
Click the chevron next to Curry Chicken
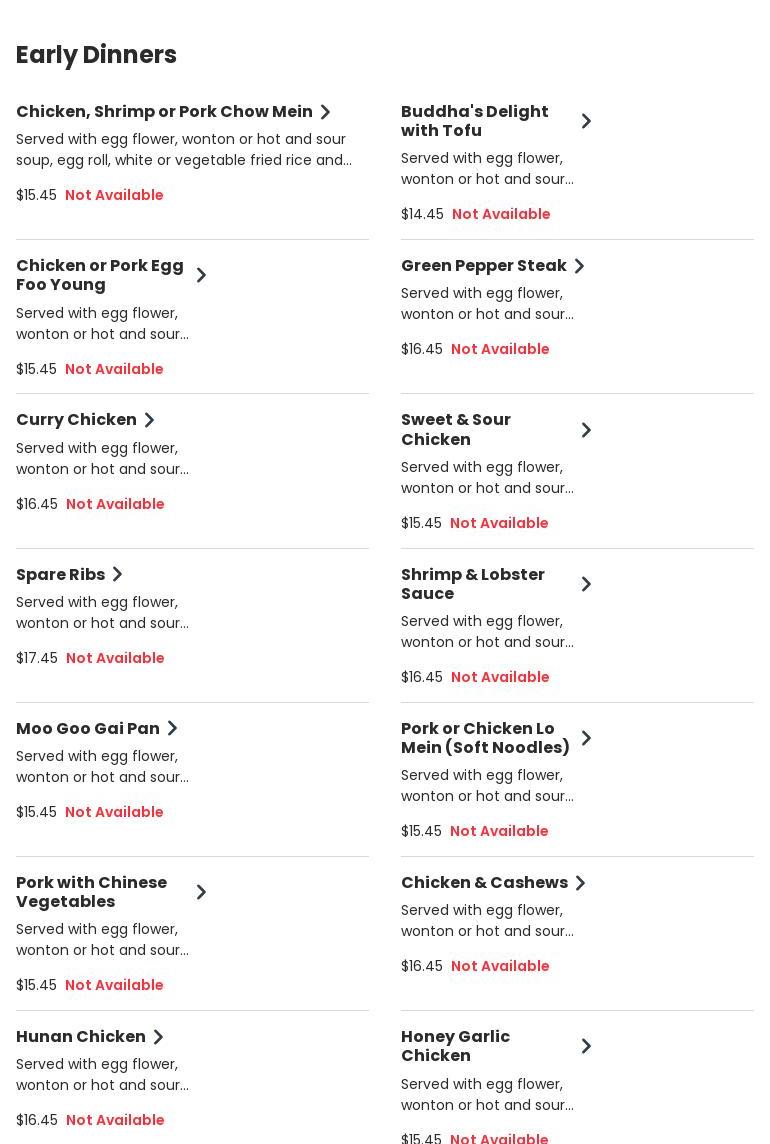(x=149, y=420)
